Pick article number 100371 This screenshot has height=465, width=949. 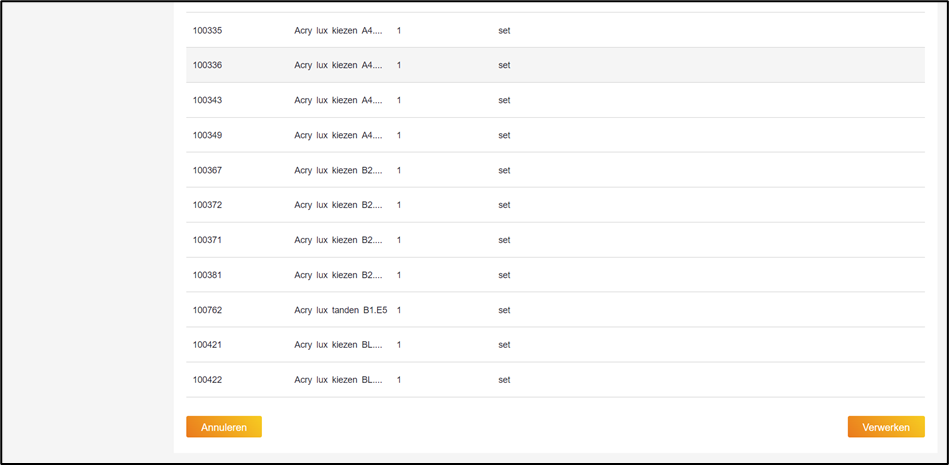click(x=208, y=240)
